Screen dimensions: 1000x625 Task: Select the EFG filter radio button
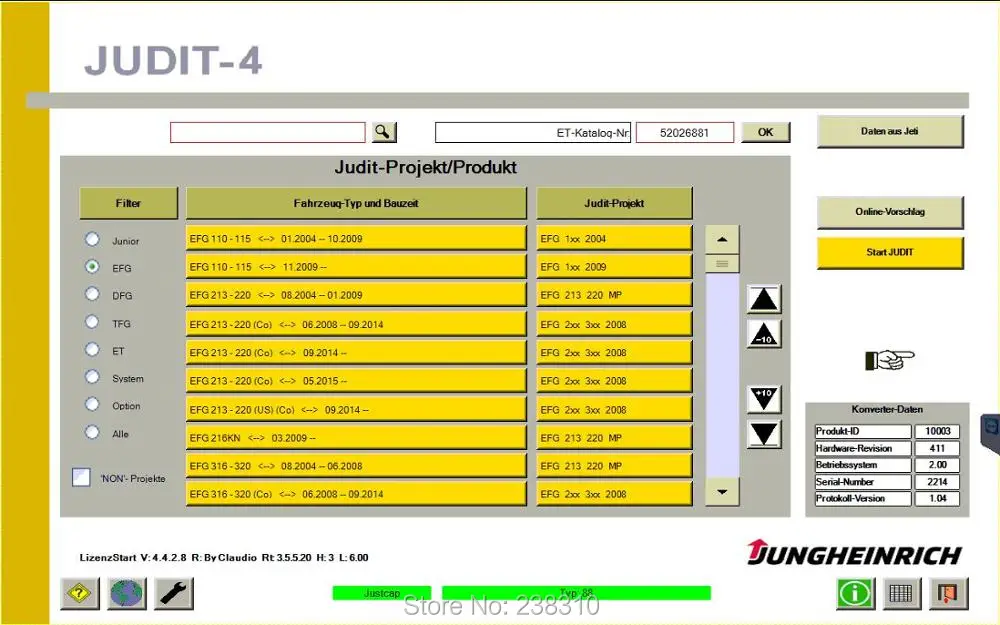(x=92, y=267)
